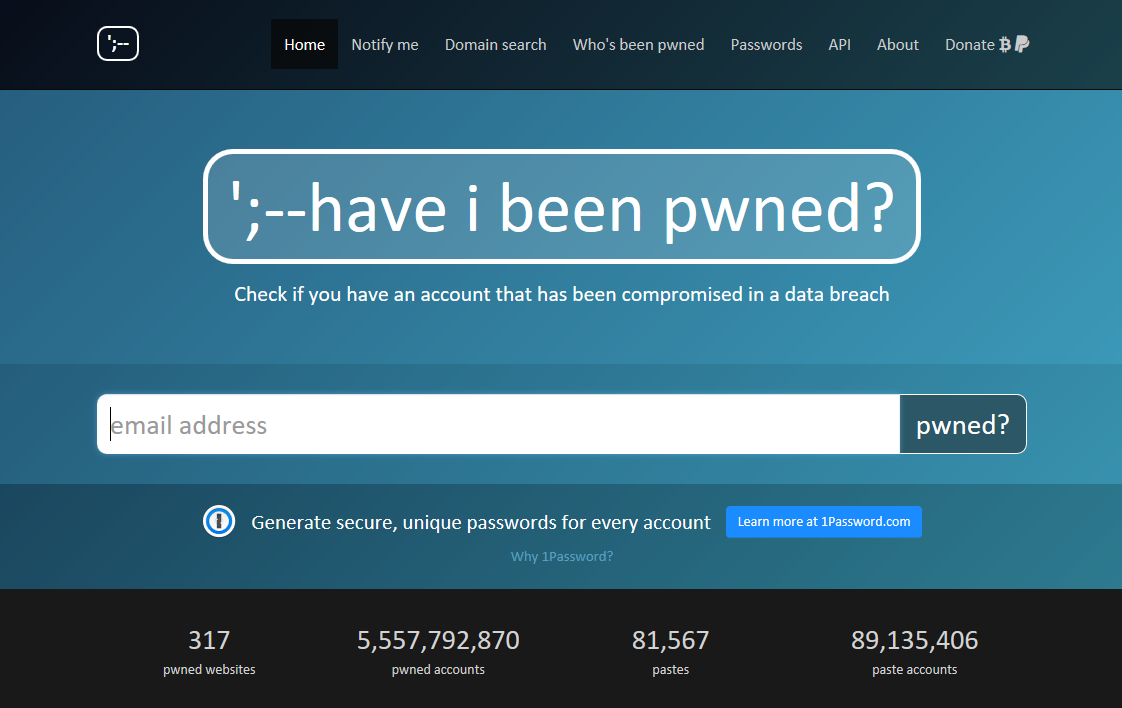1122x708 pixels.
Task: Click the PayPal donate icon
Action: tap(1022, 44)
